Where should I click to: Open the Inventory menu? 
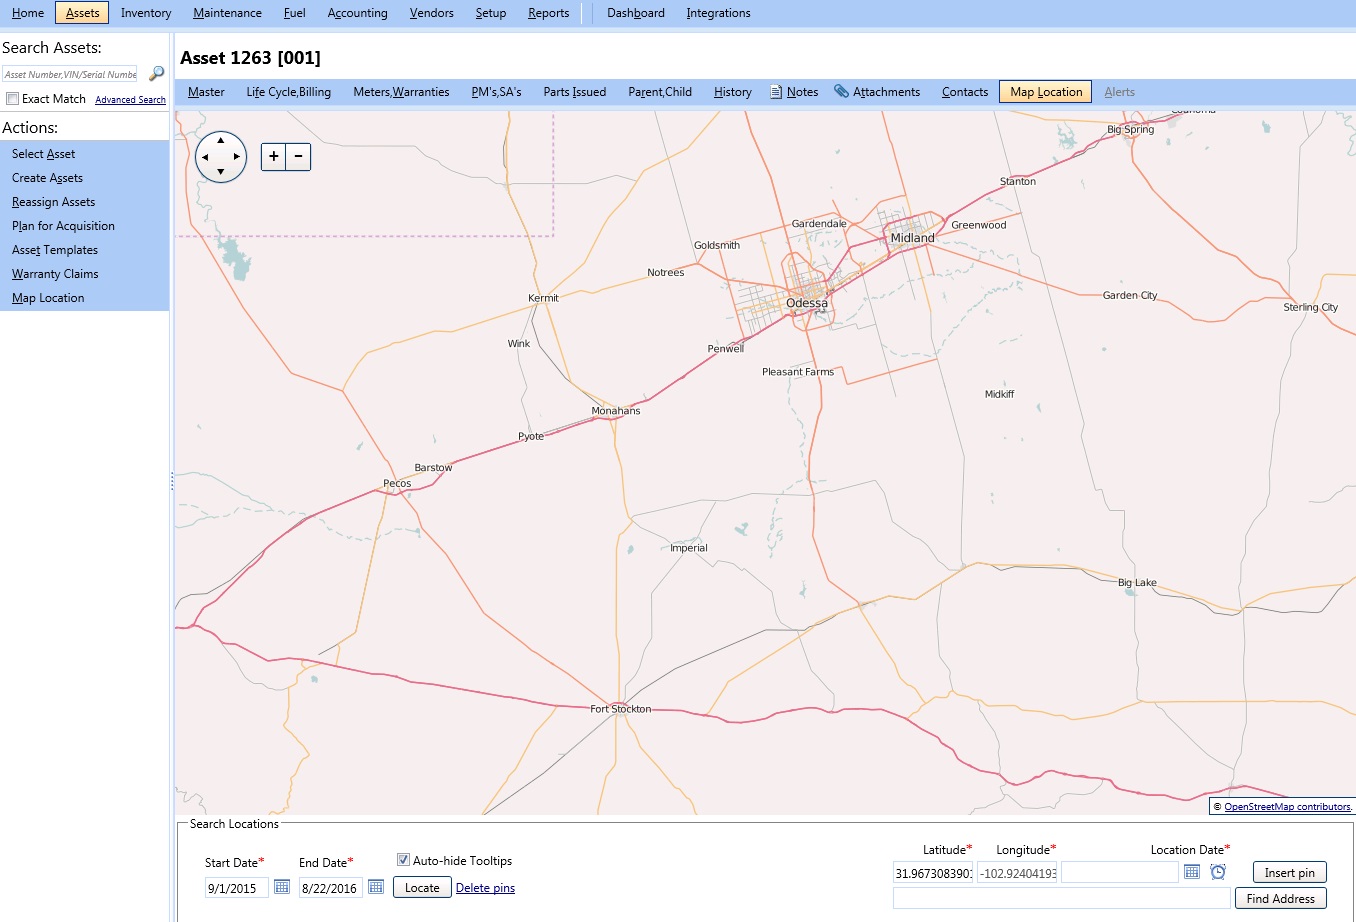coord(146,13)
